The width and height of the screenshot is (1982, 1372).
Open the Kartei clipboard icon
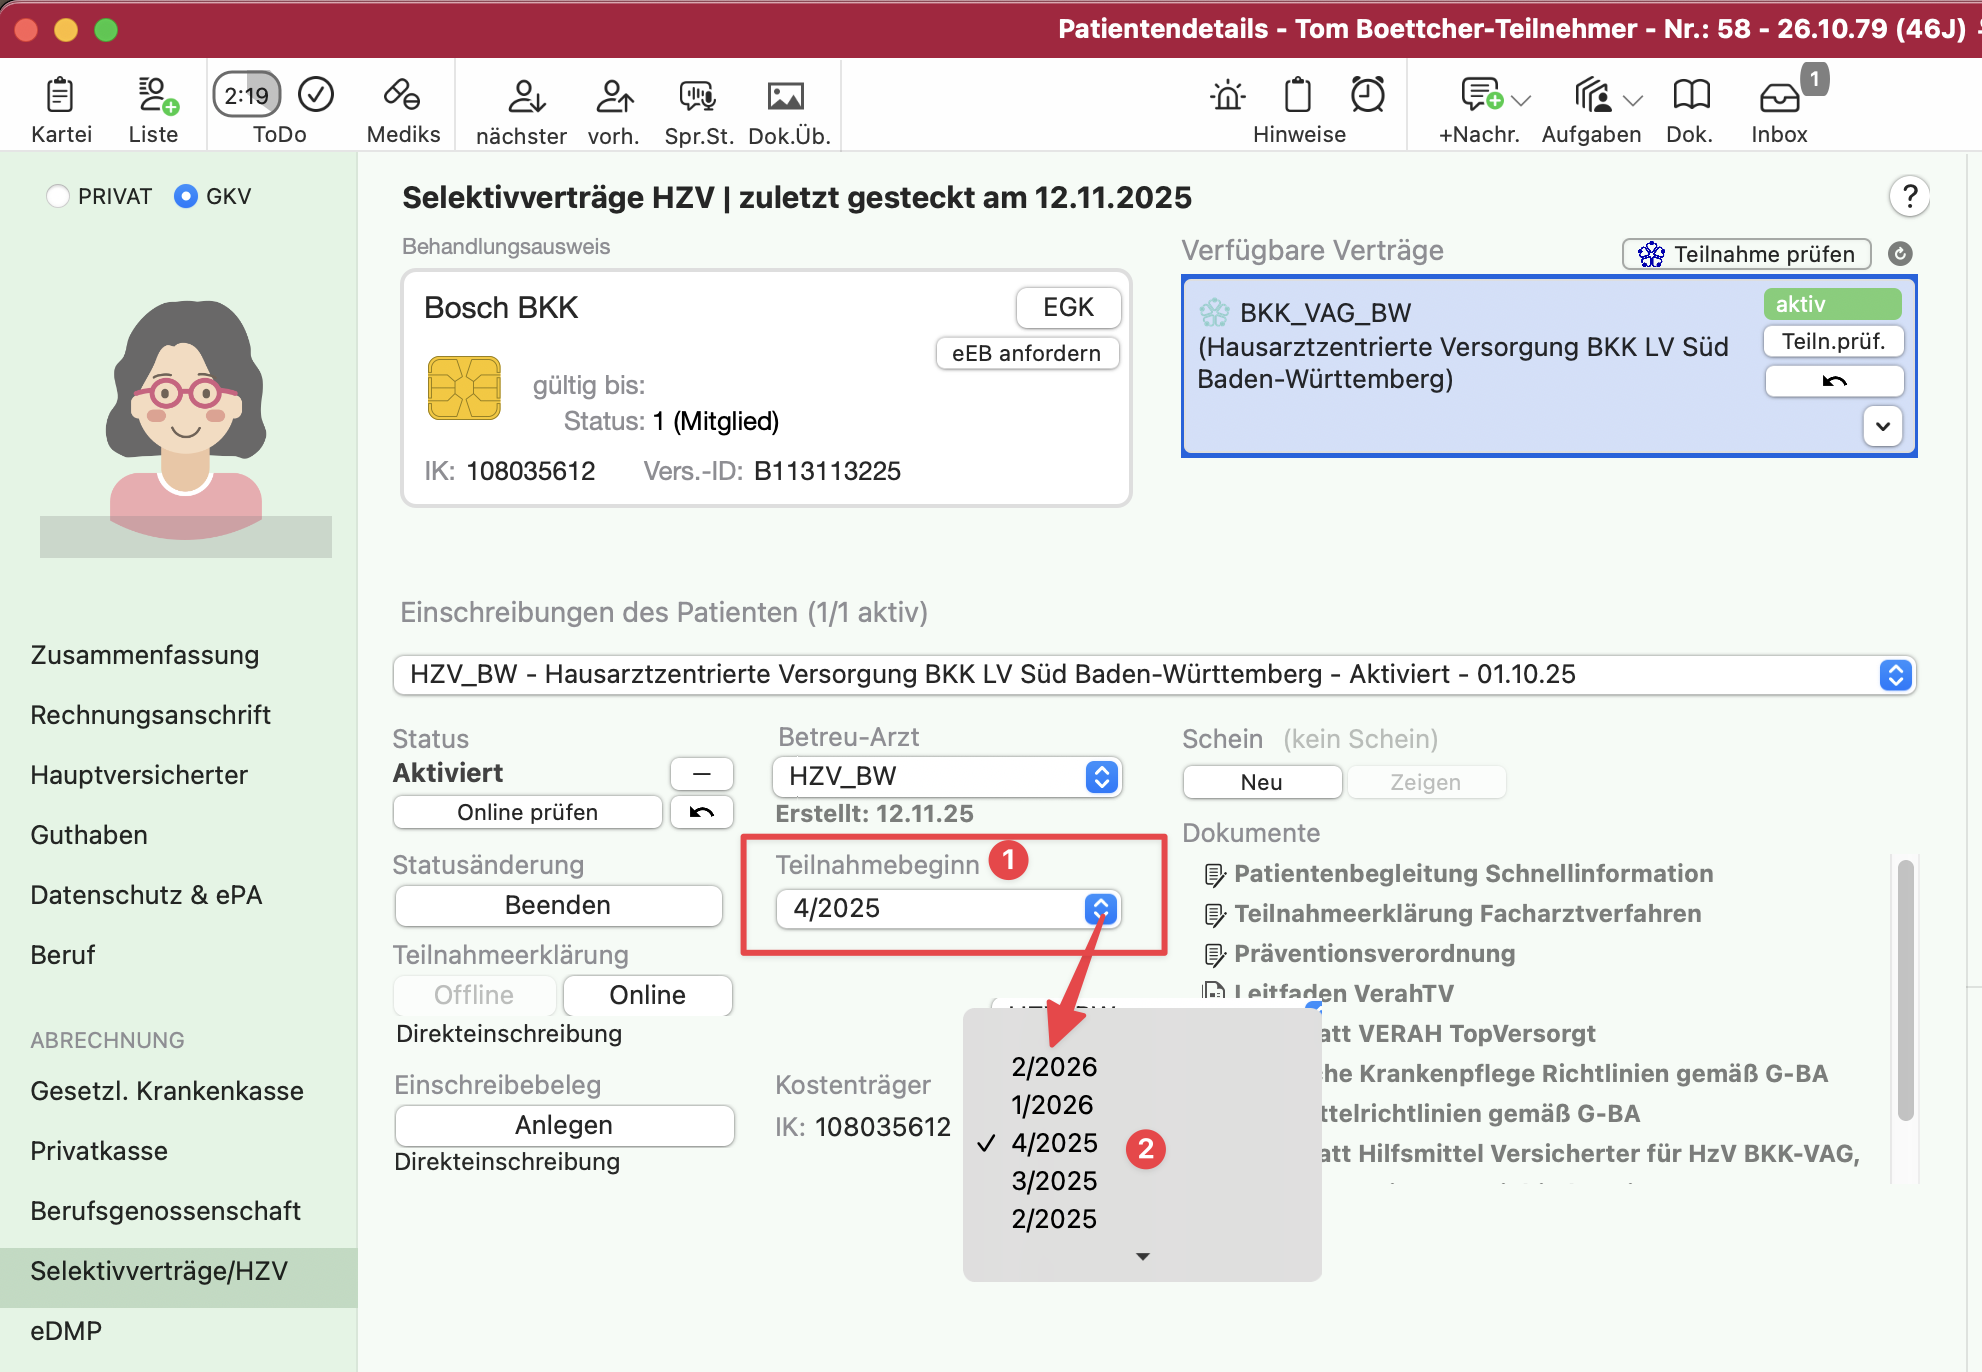point(60,96)
